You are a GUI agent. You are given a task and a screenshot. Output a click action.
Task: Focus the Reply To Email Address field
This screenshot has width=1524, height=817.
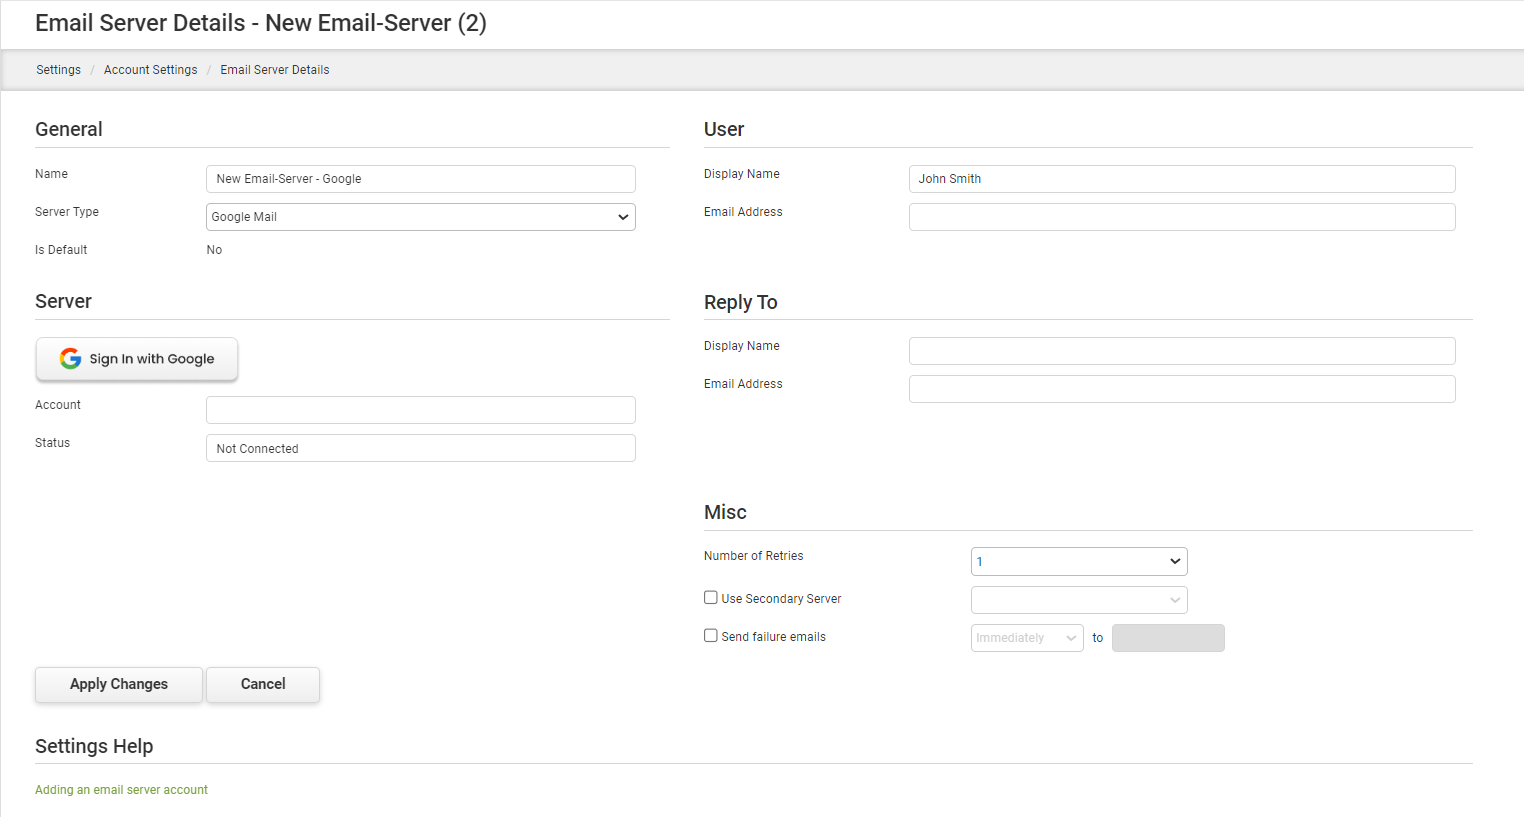coord(1182,389)
